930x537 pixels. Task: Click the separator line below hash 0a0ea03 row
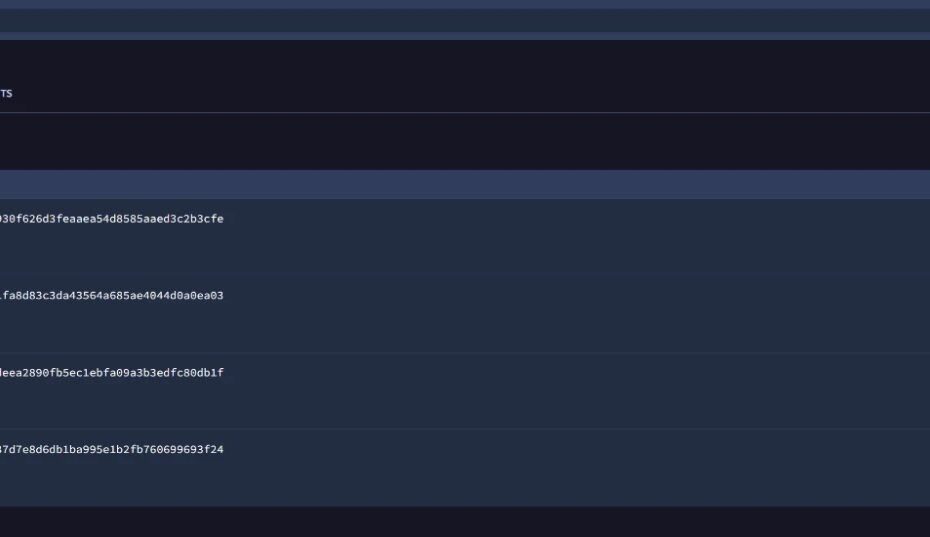pyautogui.click(x=465, y=352)
